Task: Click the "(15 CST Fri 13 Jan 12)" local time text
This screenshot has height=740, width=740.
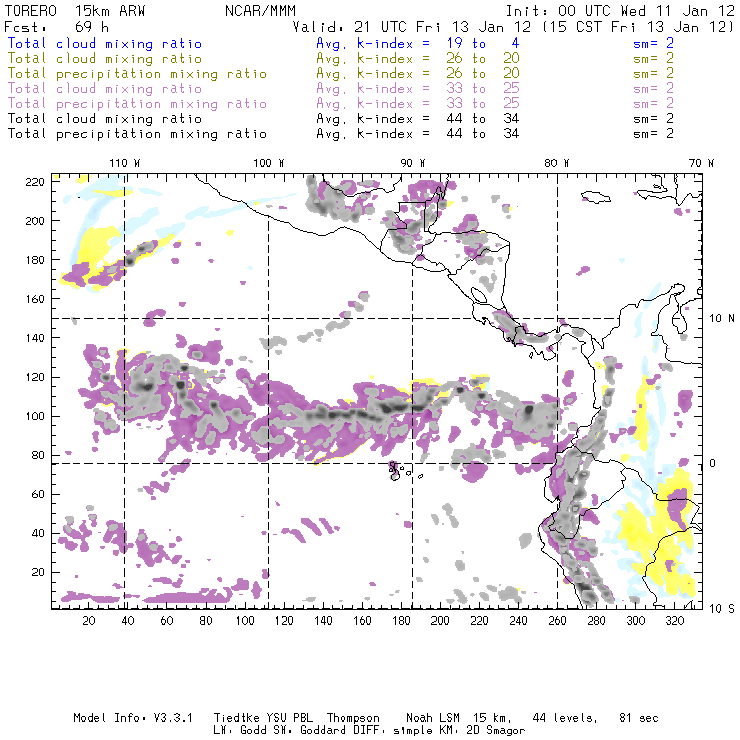Action: 638,27
